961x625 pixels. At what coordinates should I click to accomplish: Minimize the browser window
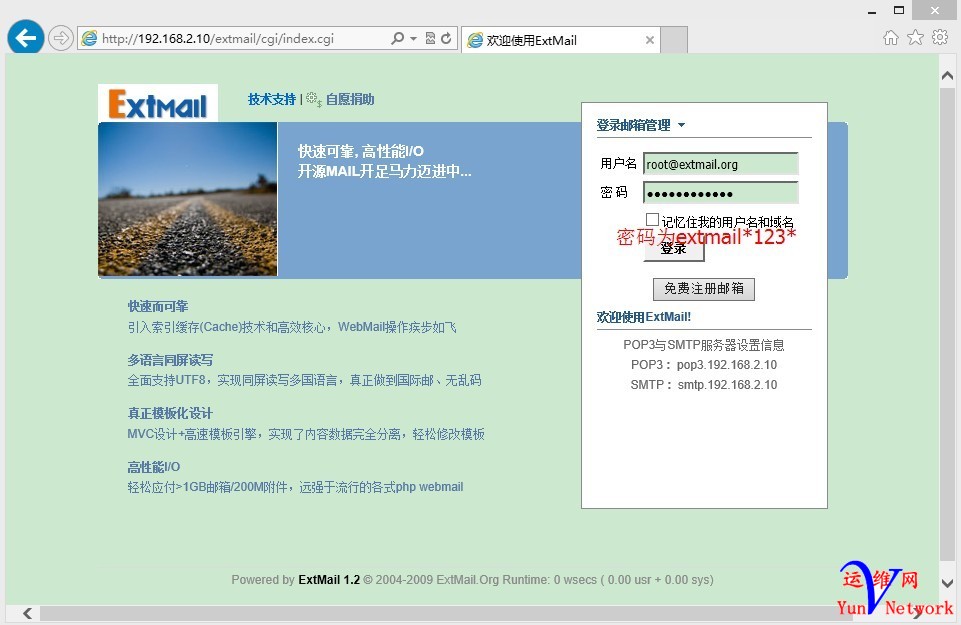(x=872, y=11)
